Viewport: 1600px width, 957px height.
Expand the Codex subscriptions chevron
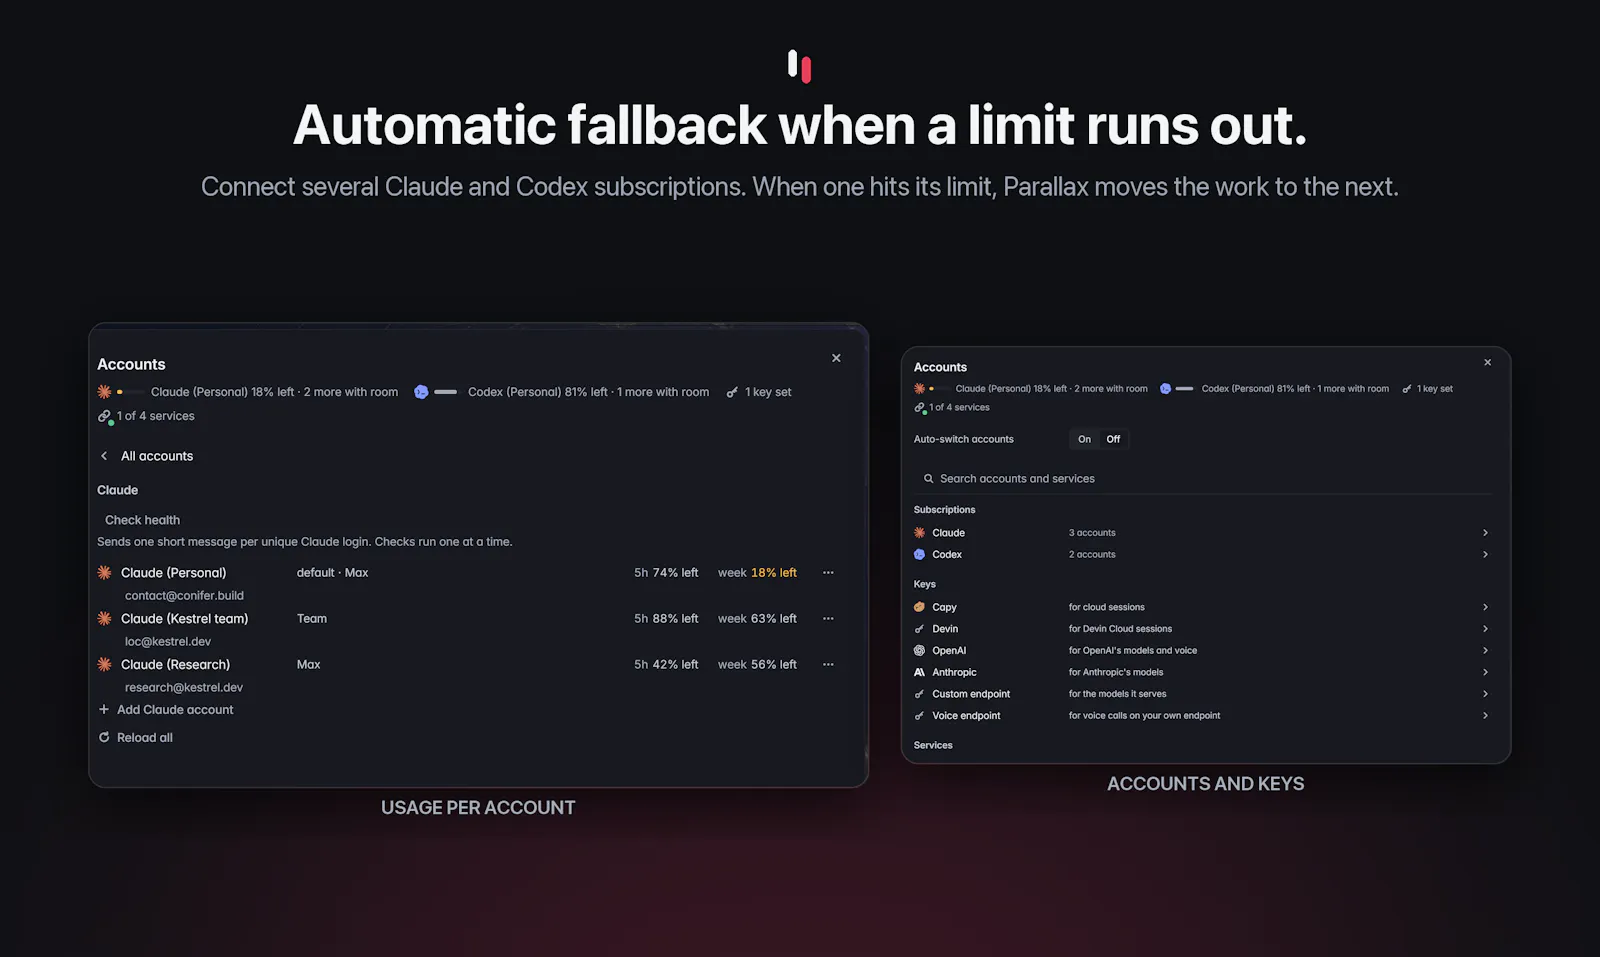(1485, 555)
